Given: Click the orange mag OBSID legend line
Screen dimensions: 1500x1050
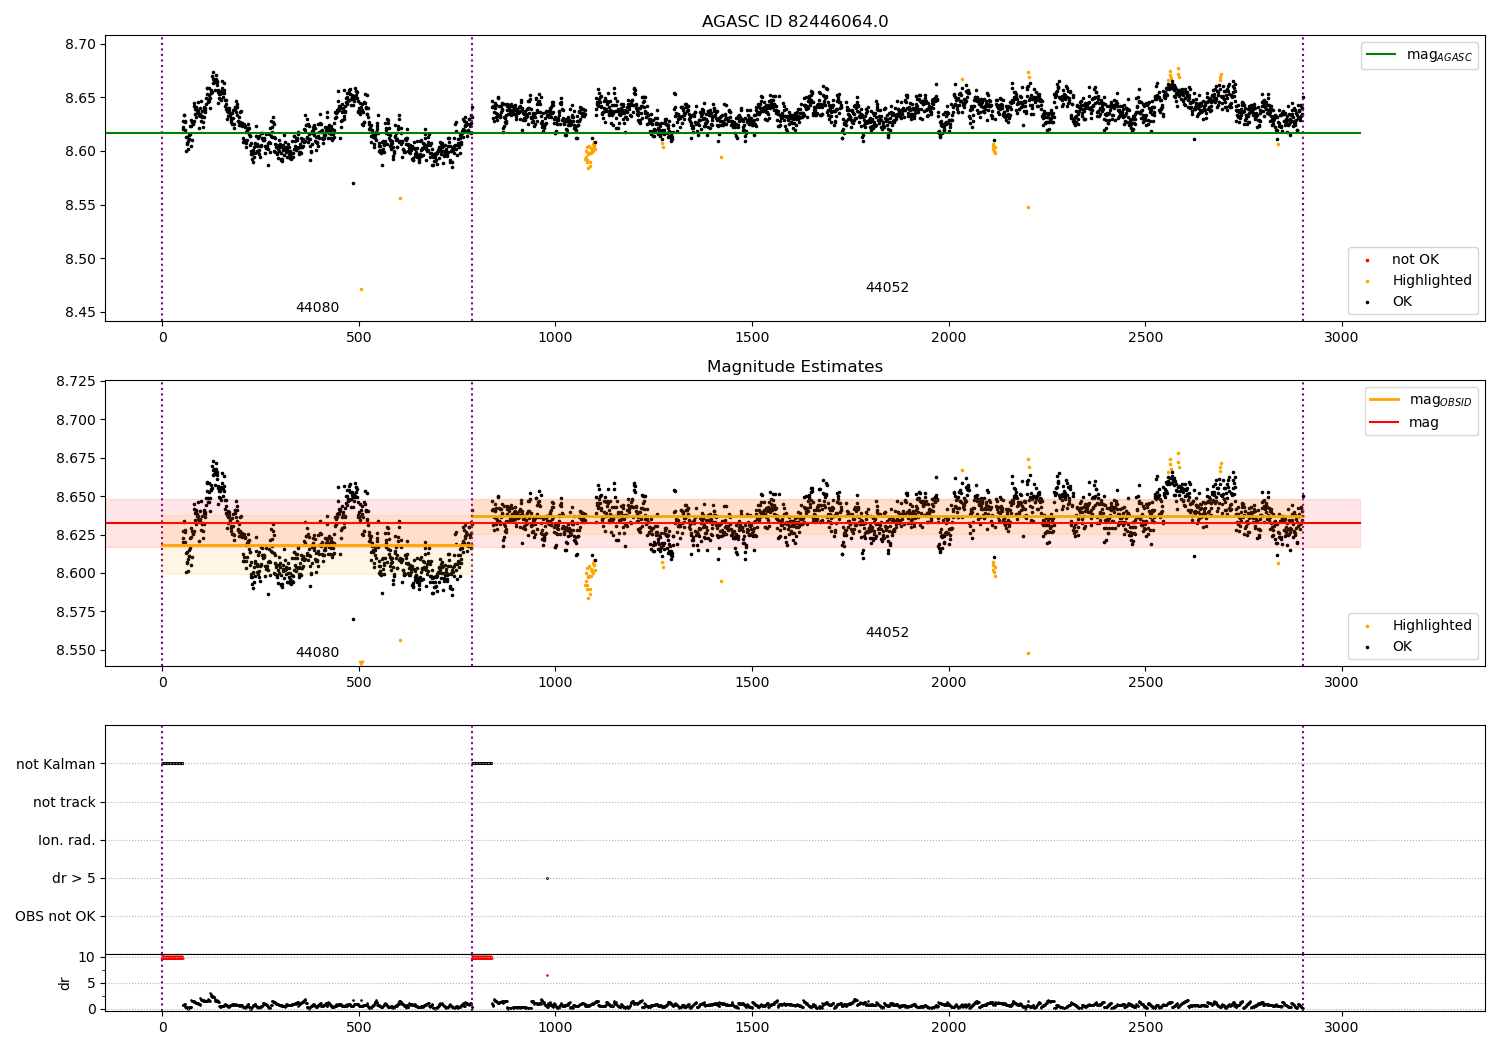Looking at the screenshot, I should pyautogui.click(x=1385, y=400).
